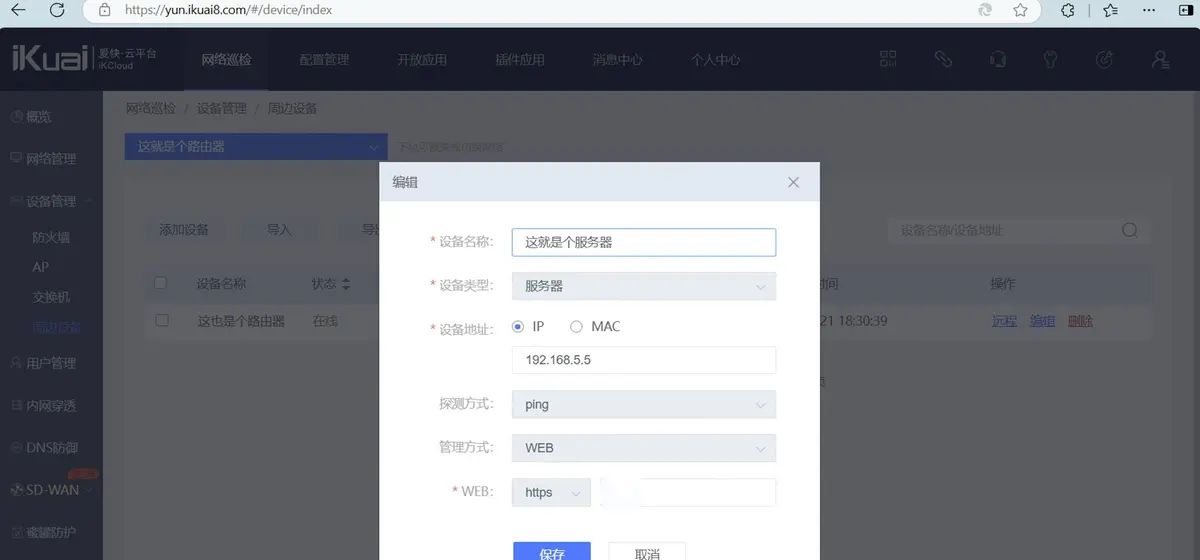The width and height of the screenshot is (1200, 560).
Task: Open 设备类型 dropdown showing 服务器
Action: pos(644,286)
